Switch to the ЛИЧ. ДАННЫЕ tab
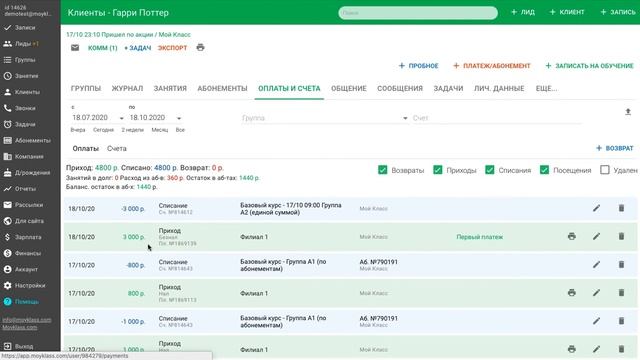Image resolution: width=640 pixels, height=360 pixels. tap(499, 89)
